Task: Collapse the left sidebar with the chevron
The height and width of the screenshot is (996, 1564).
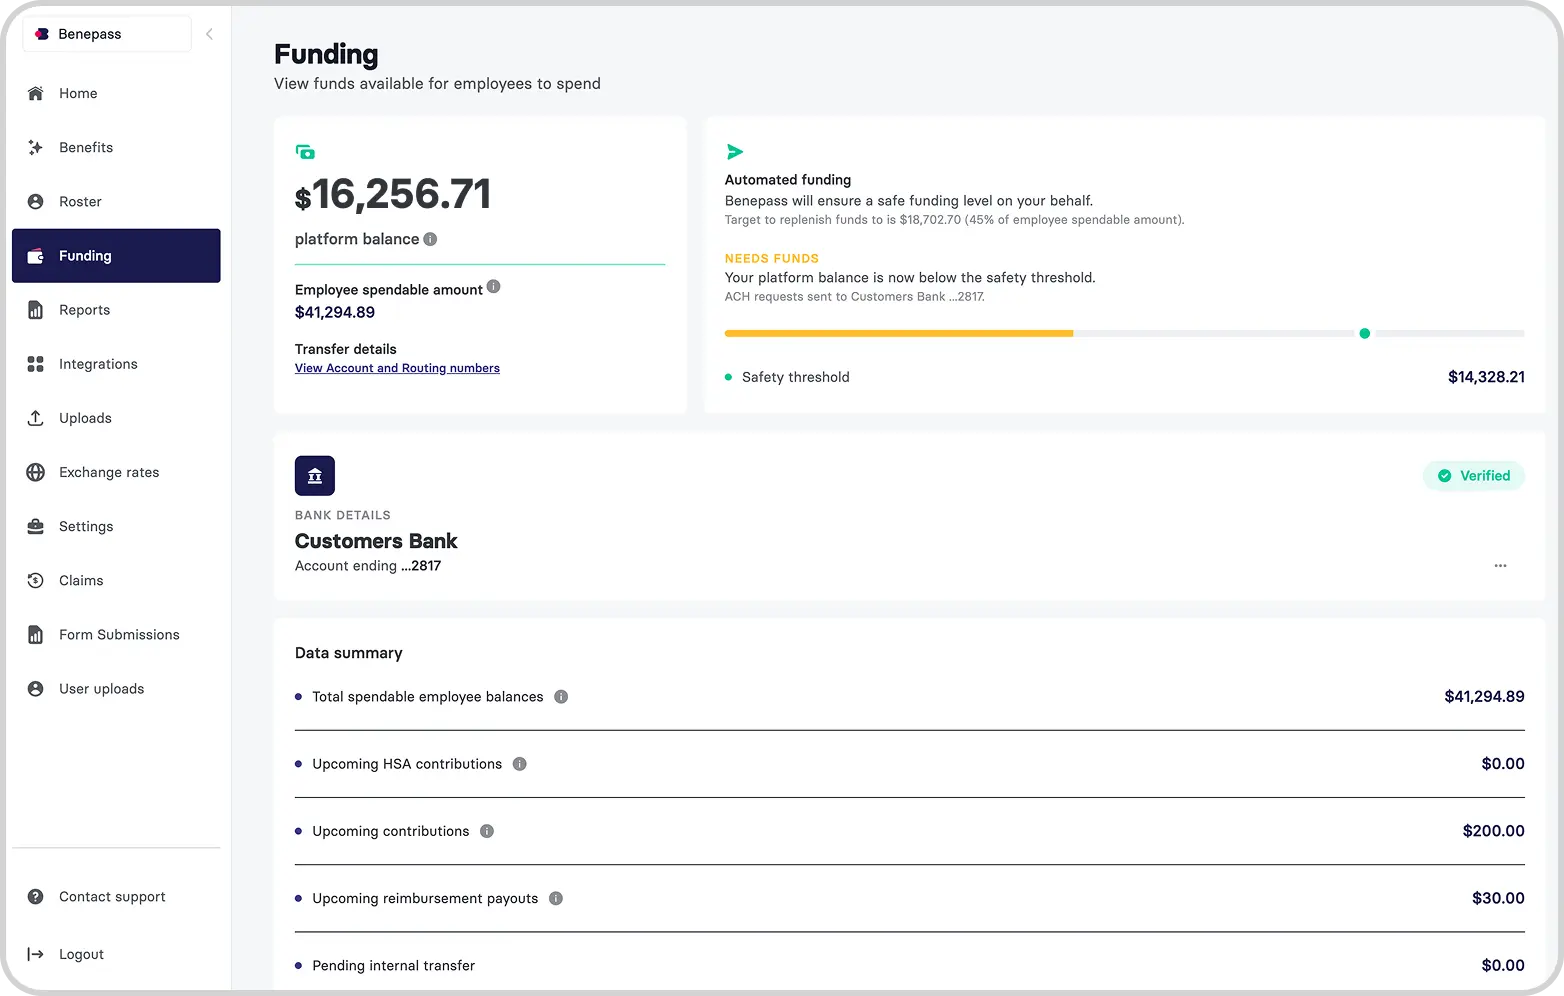Action: (209, 33)
